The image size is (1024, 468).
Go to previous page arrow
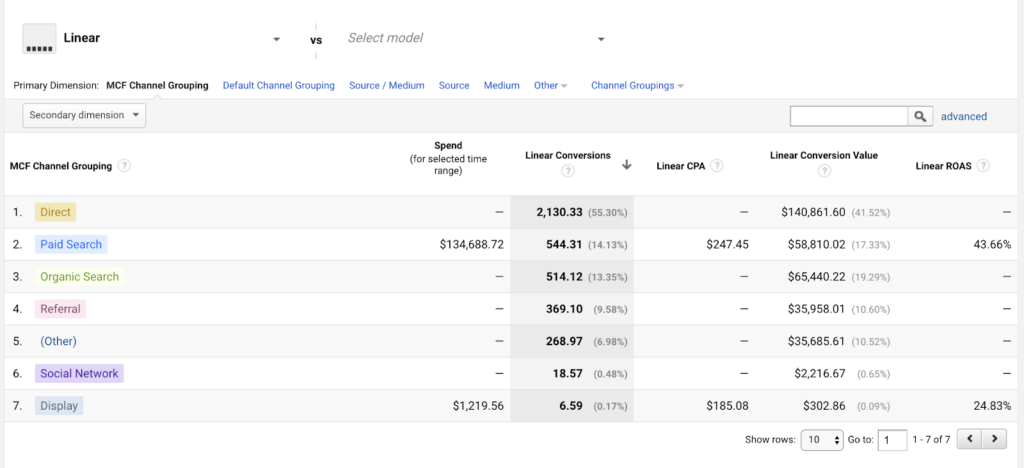(x=969, y=439)
